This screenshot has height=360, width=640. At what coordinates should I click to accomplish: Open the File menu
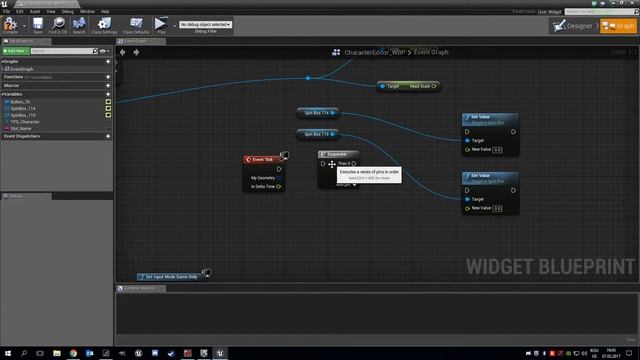tap(6, 11)
